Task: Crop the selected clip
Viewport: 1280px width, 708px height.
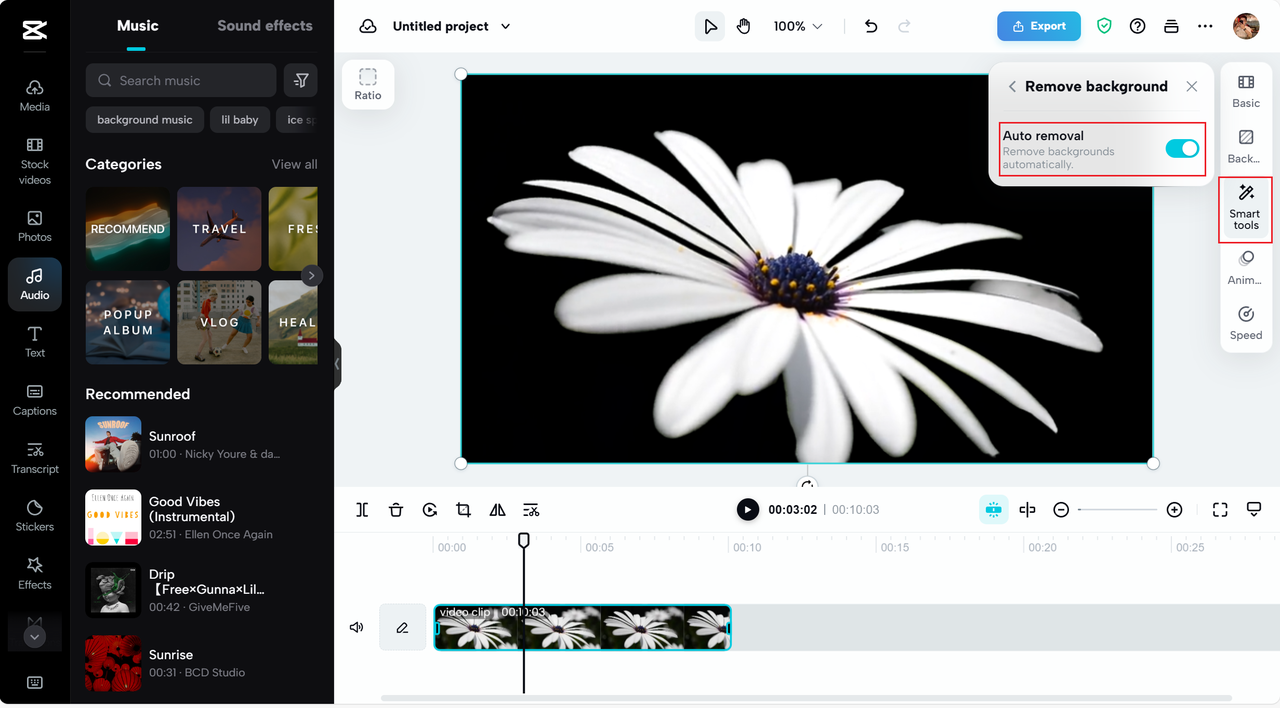Action: pos(463,510)
